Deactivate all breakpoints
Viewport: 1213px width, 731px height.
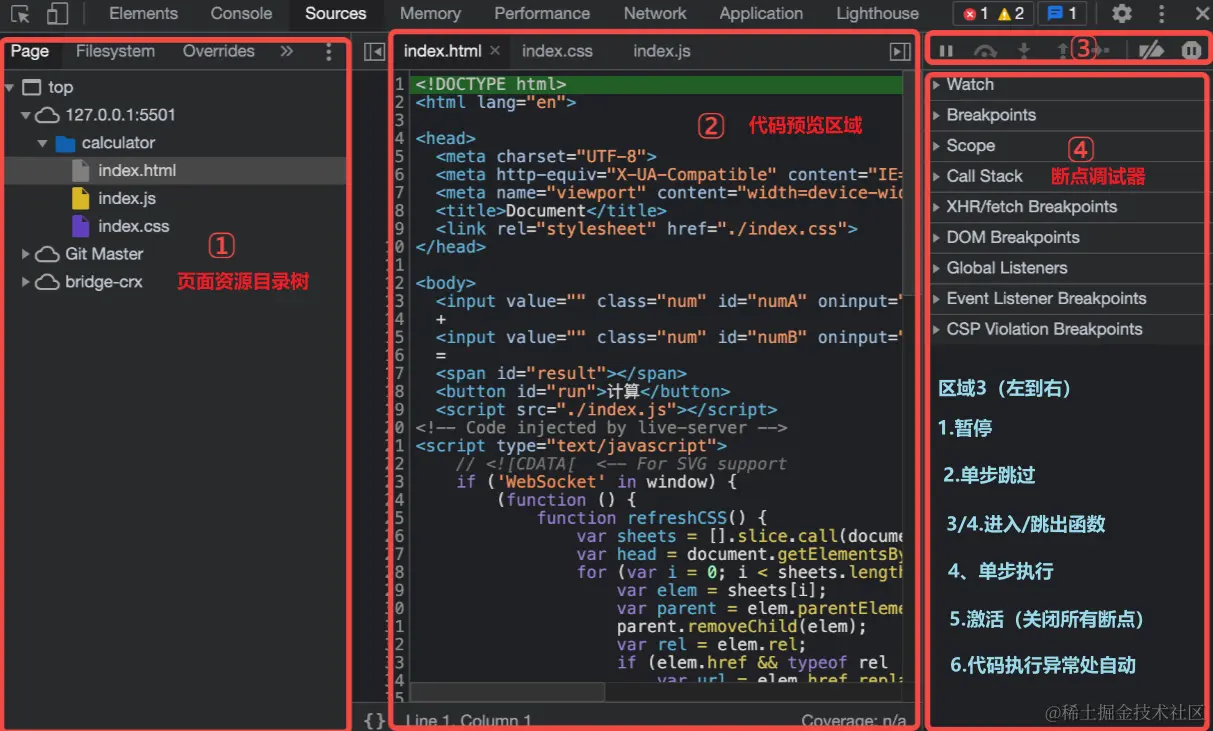click(1151, 50)
